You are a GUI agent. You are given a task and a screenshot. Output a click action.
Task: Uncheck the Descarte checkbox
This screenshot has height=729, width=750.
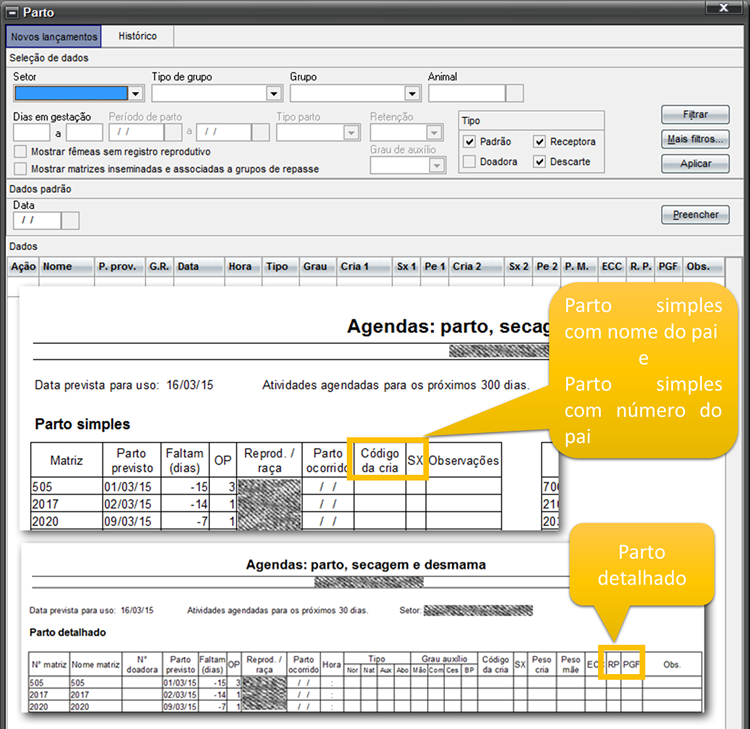click(x=540, y=162)
